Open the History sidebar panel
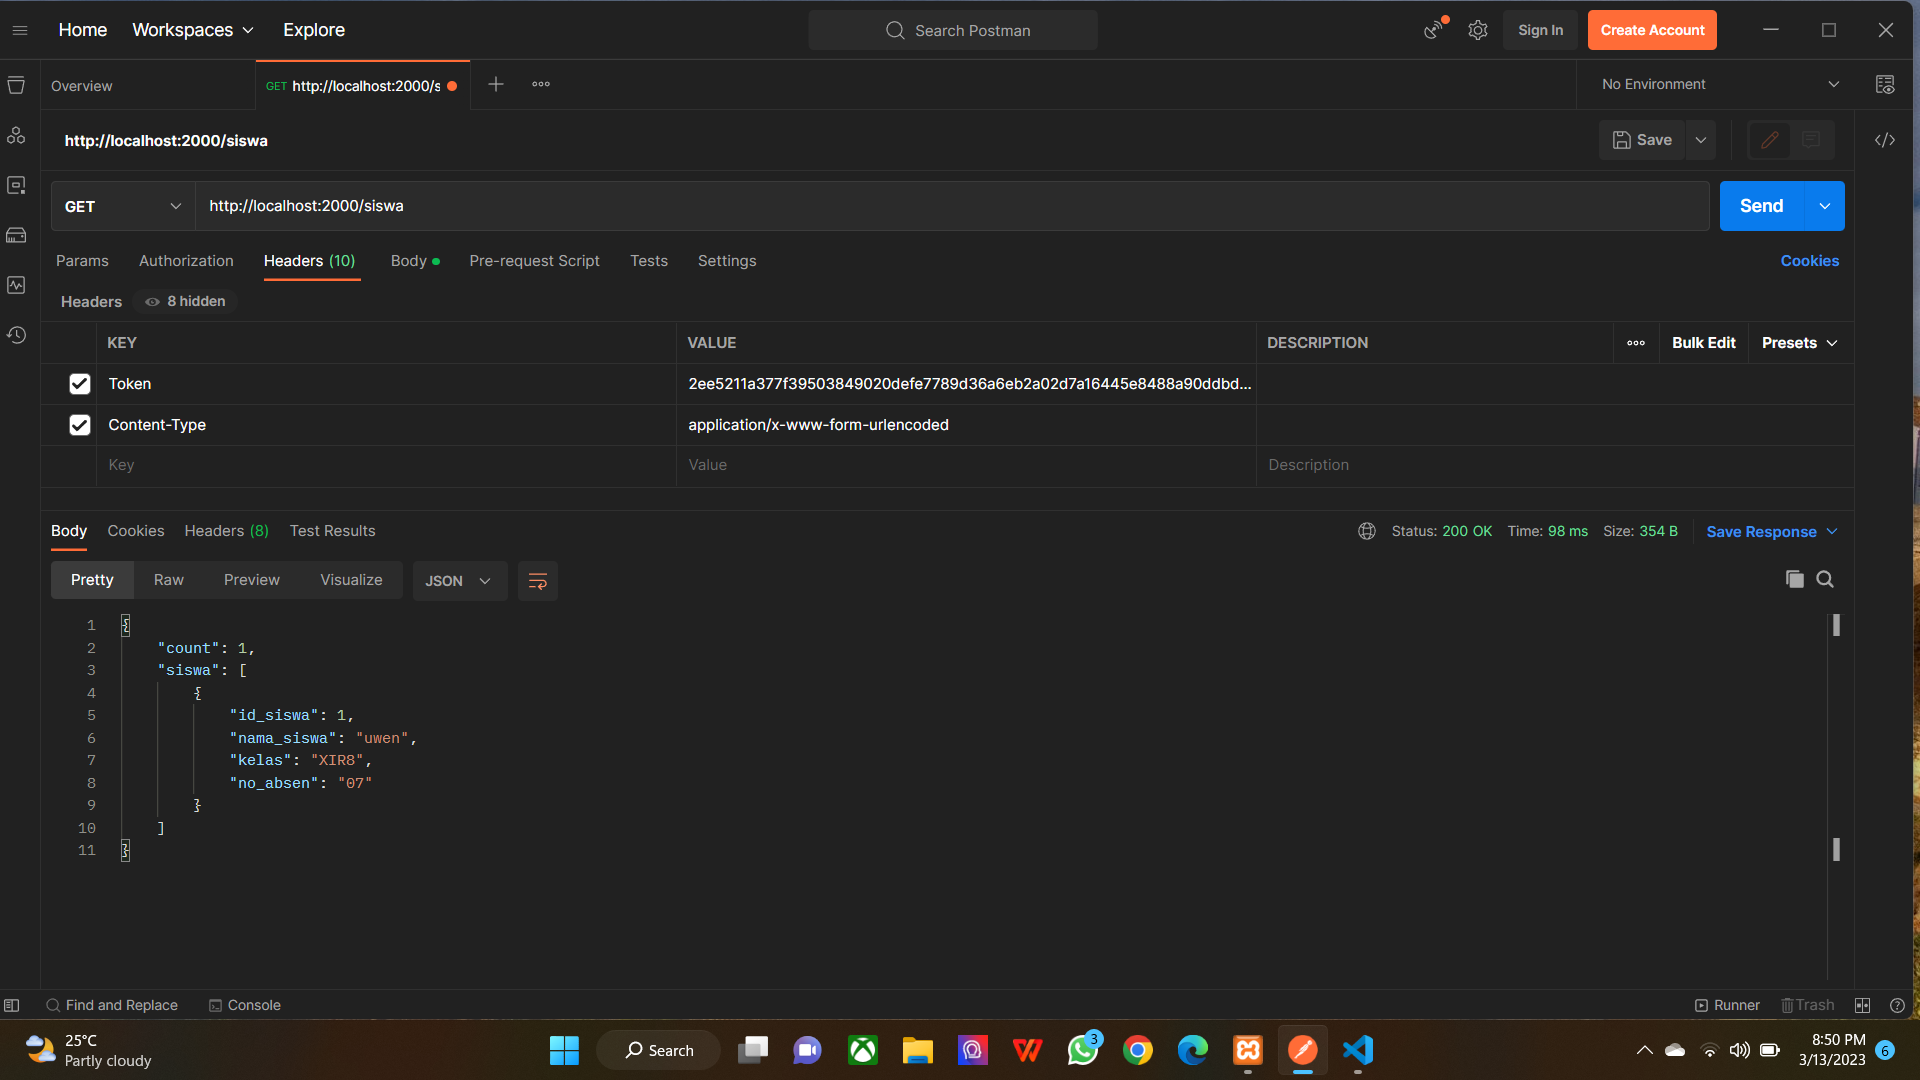Viewport: 1920px width, 1080px height. coord(16,335)
